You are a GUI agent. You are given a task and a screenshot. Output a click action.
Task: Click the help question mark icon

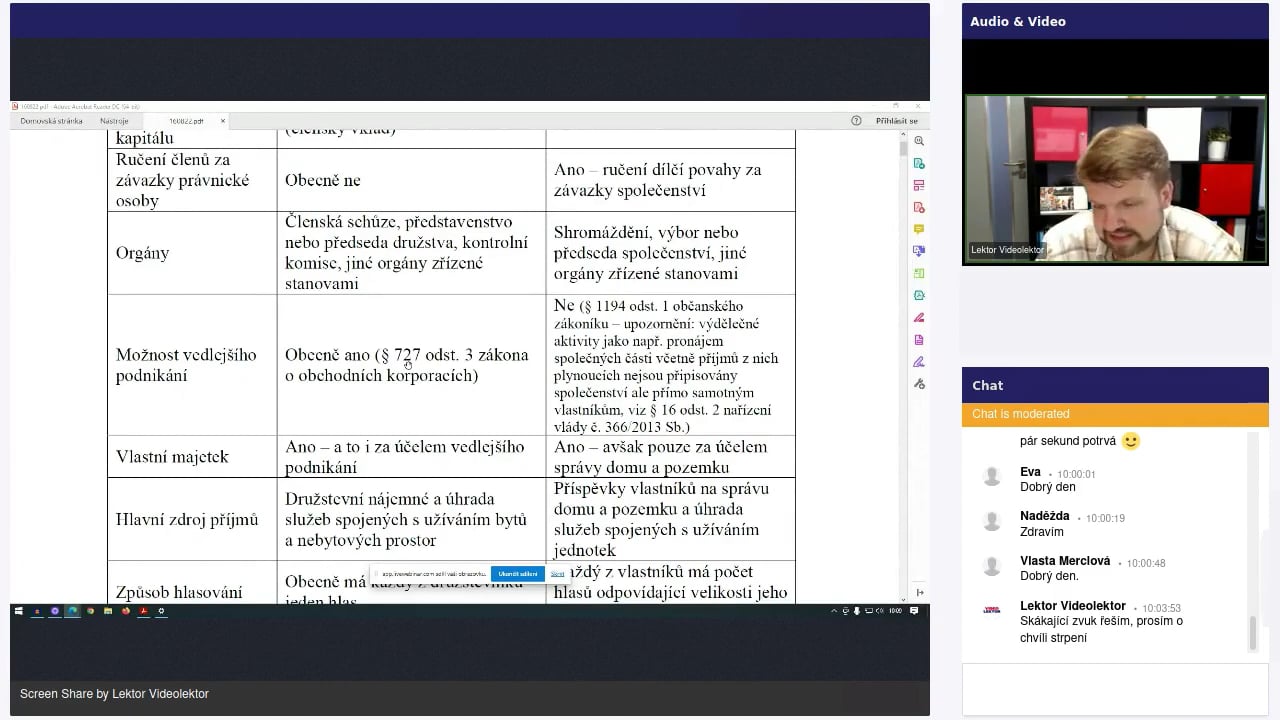pyautogui.click(x=856, y=121)
